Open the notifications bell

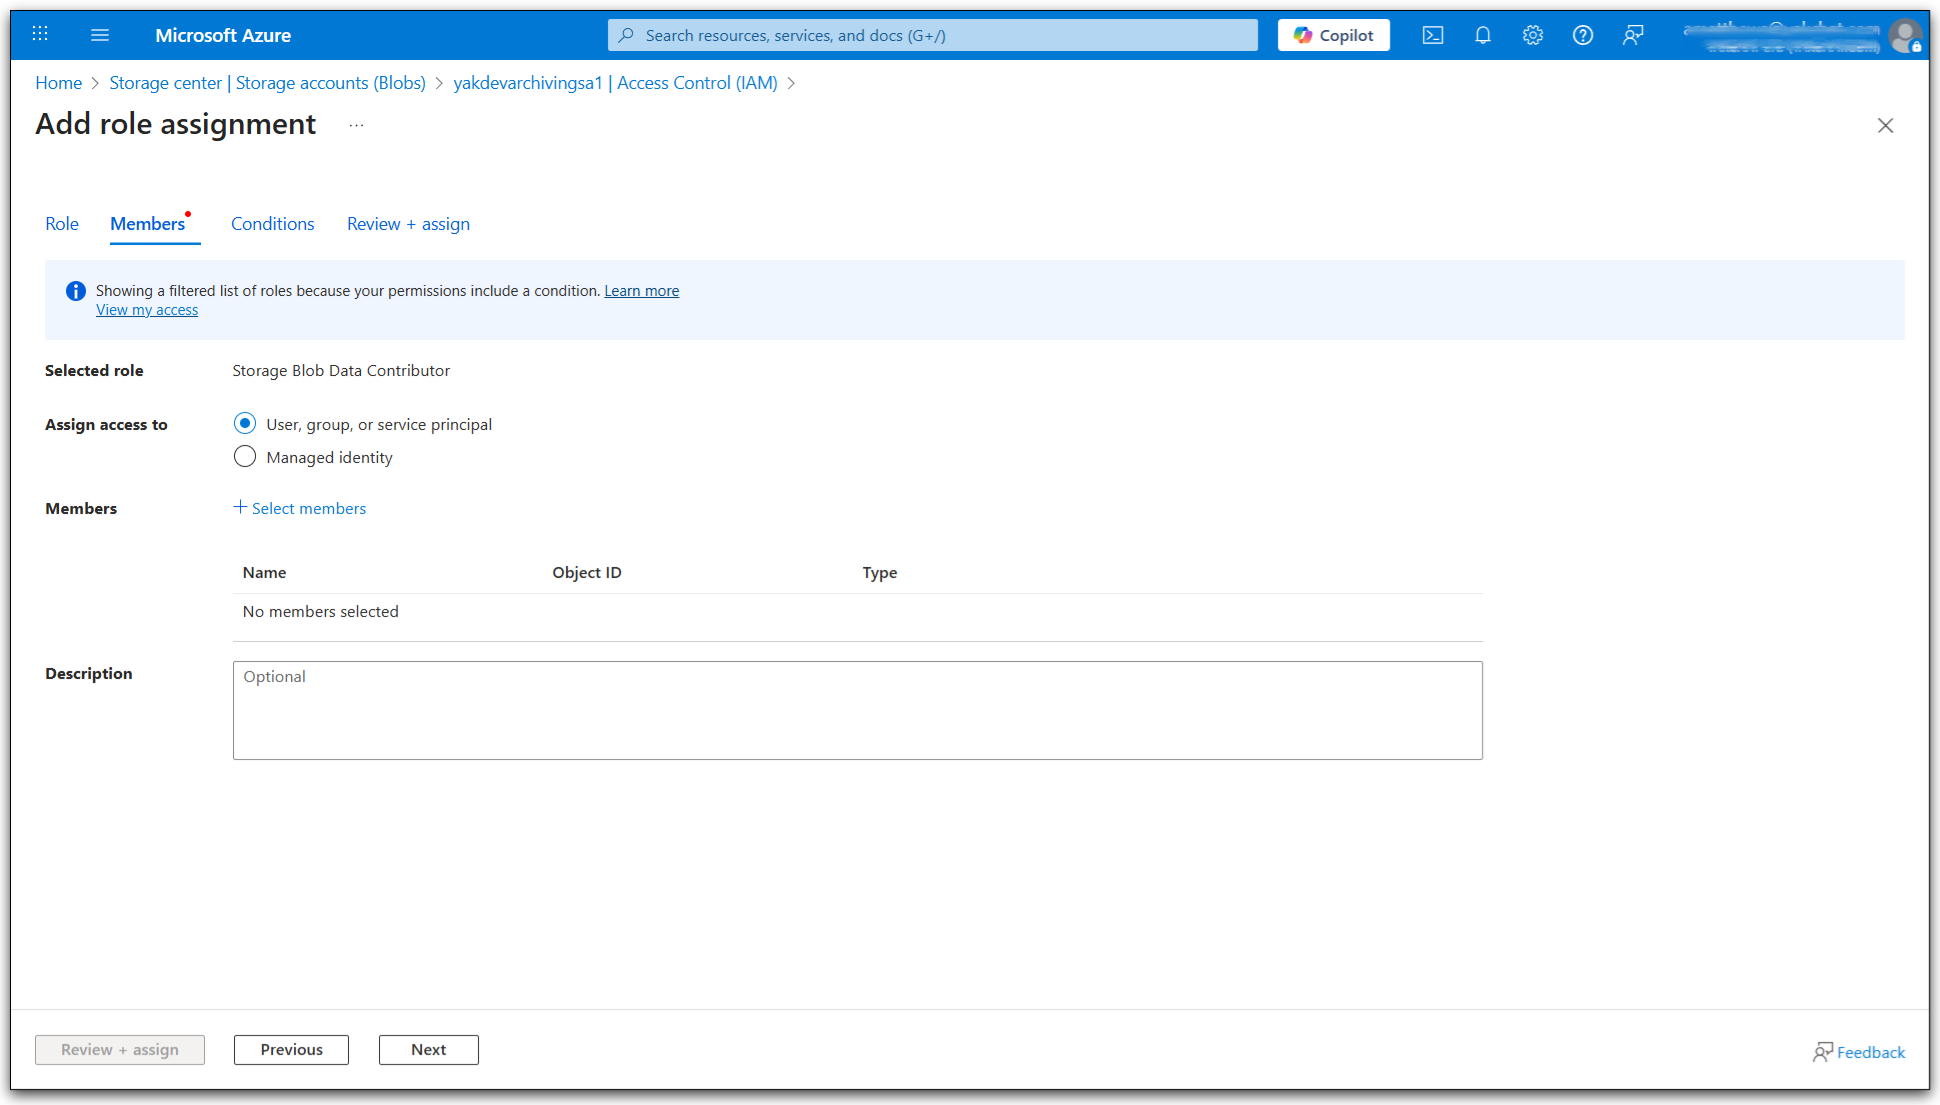point(1482,35)
